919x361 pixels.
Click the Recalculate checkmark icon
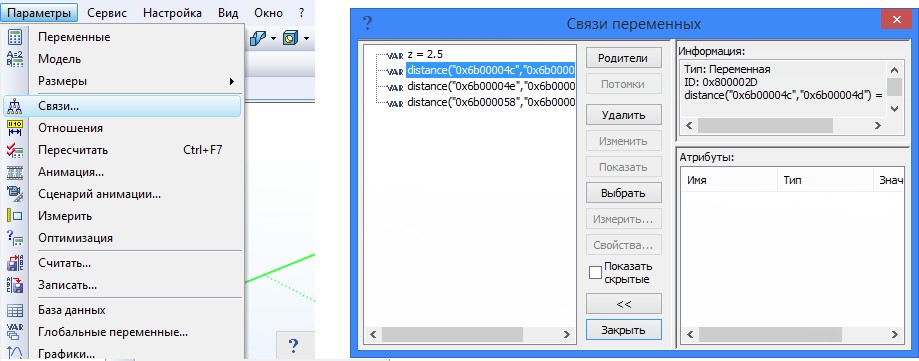(x=15, y=150)
